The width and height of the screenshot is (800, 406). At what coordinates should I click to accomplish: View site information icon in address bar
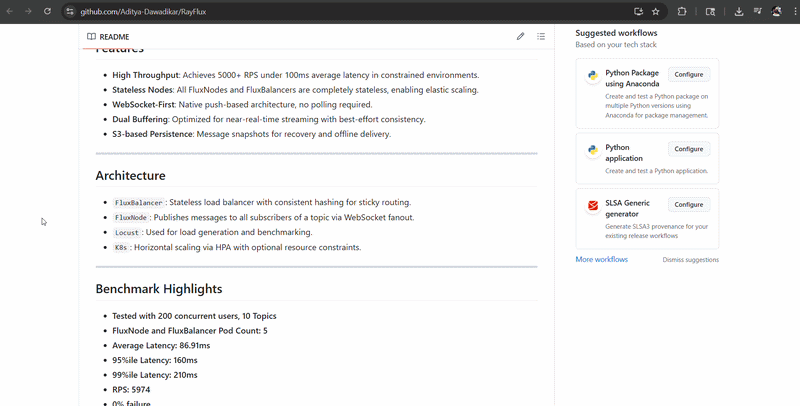point(69,12)
